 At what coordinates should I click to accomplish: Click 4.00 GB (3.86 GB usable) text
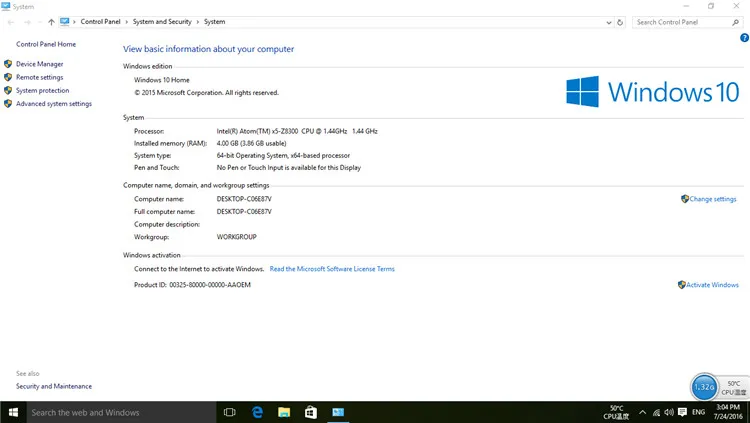coord(252,143)
